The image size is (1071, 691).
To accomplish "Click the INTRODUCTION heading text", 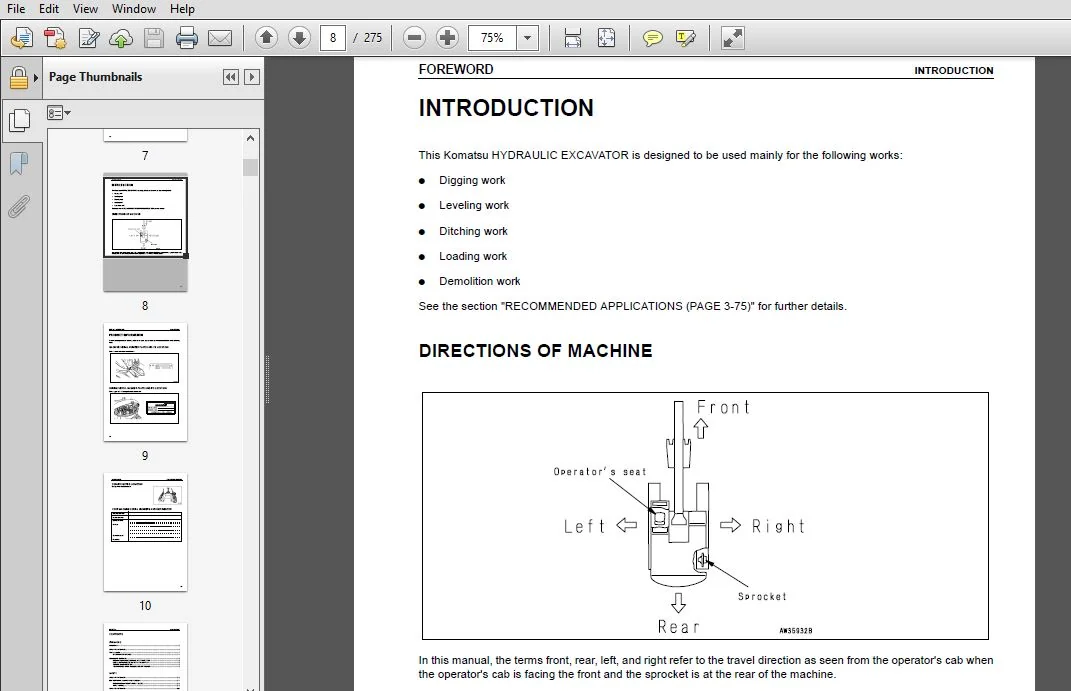I will (x=506, y=108).
